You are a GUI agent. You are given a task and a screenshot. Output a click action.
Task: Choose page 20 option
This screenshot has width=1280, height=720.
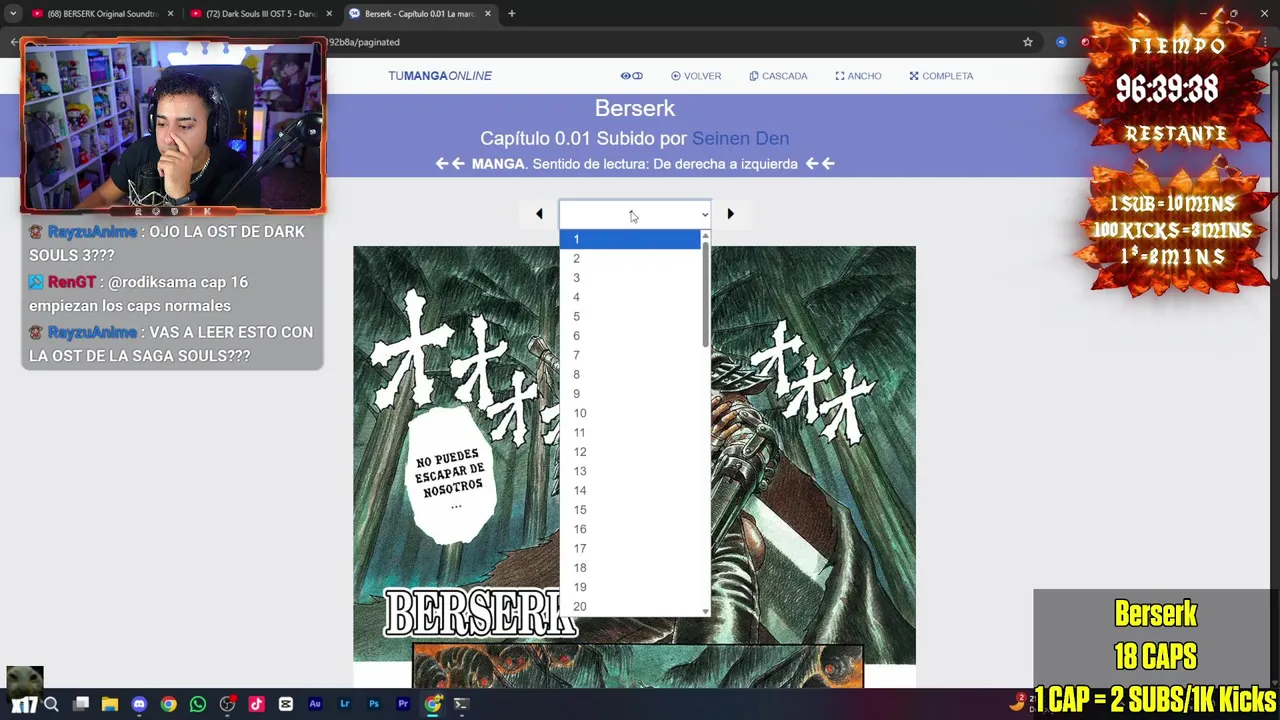pos(630,607)
